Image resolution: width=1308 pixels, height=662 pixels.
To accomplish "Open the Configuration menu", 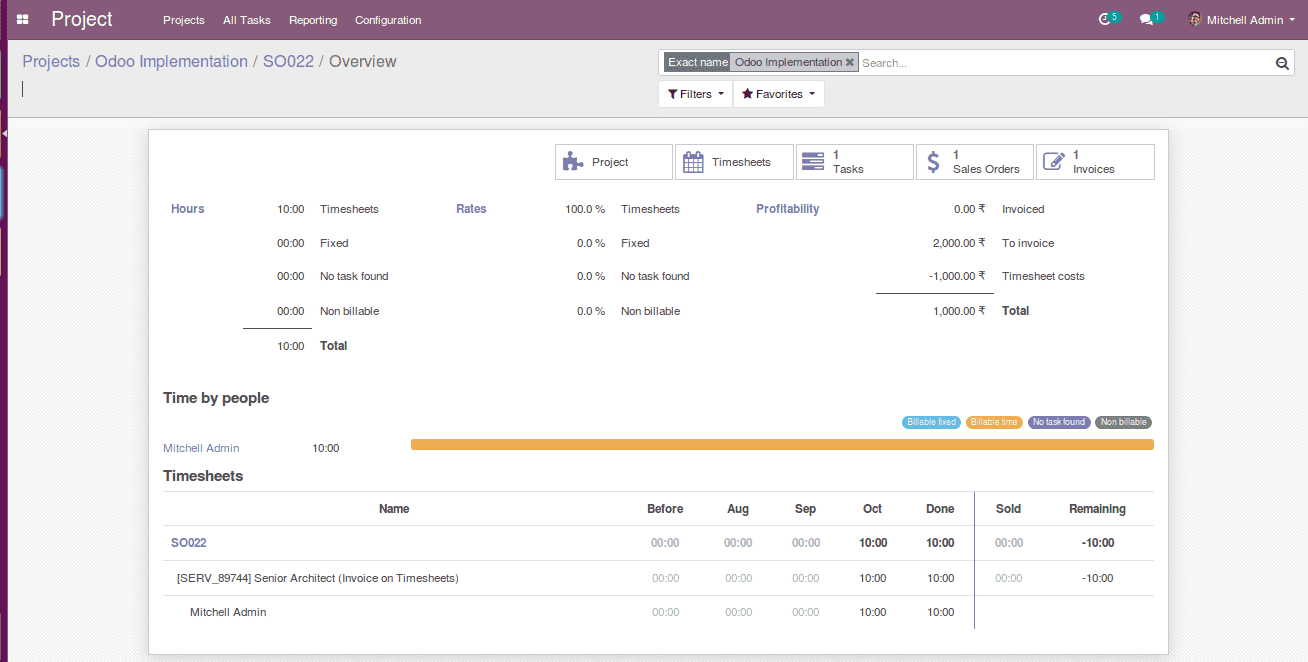I will tap(388, 20).
